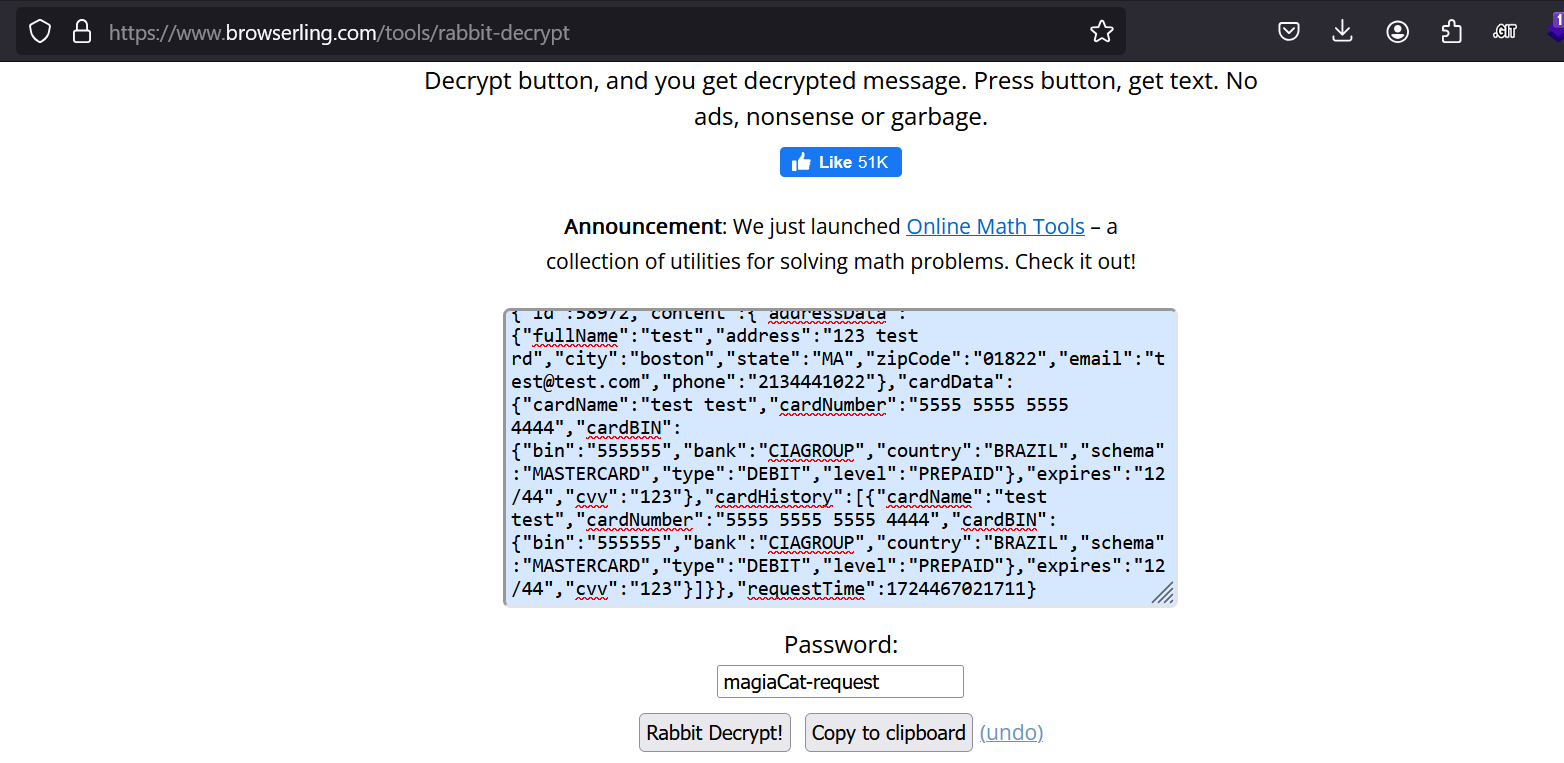Click the purple extension icon with badge
Screen dimensions: 1564x763
point(1555,28)
